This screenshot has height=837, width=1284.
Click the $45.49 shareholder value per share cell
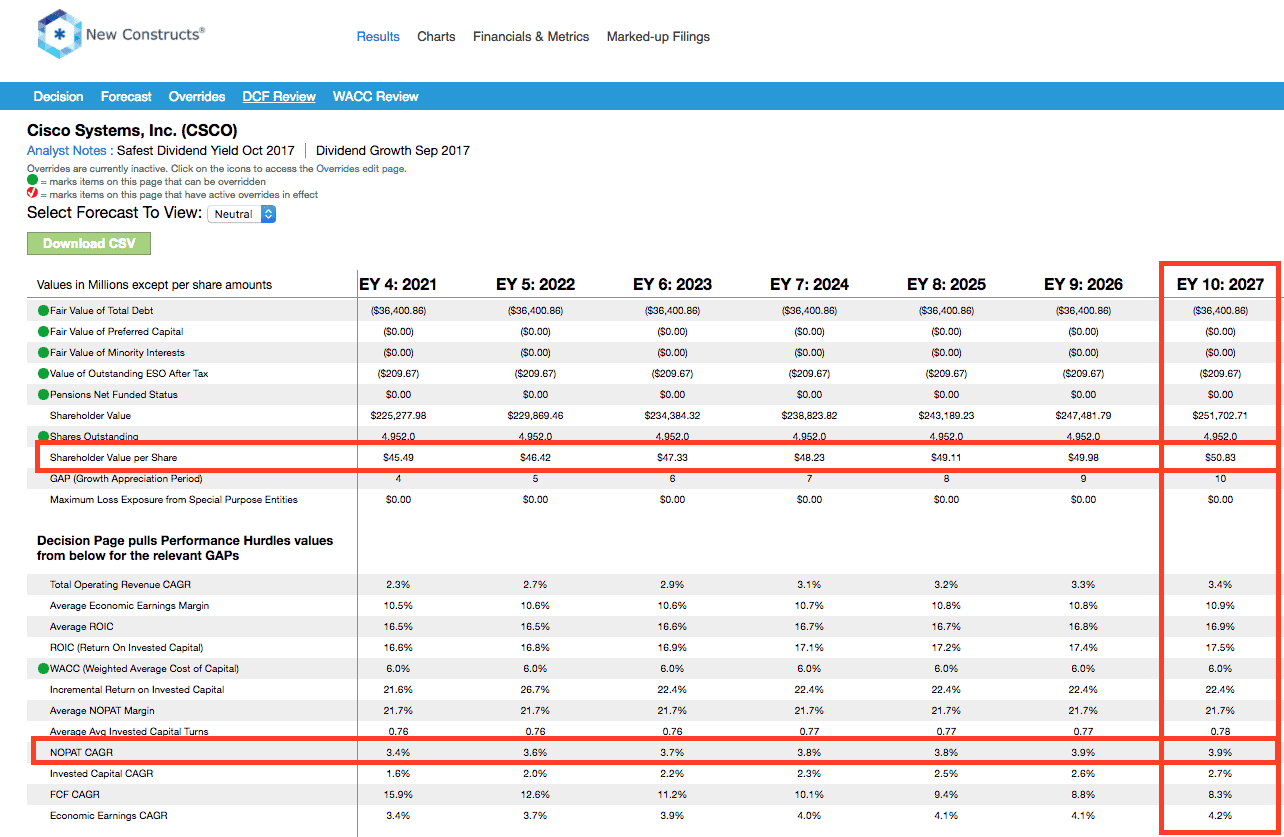pos(398,457)
